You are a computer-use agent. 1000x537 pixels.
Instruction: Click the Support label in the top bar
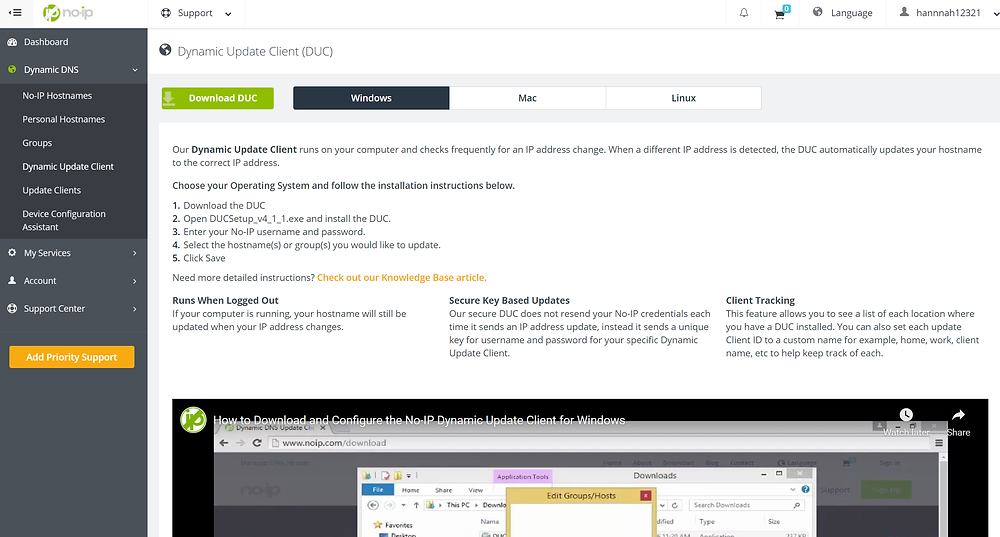point(195,13)
